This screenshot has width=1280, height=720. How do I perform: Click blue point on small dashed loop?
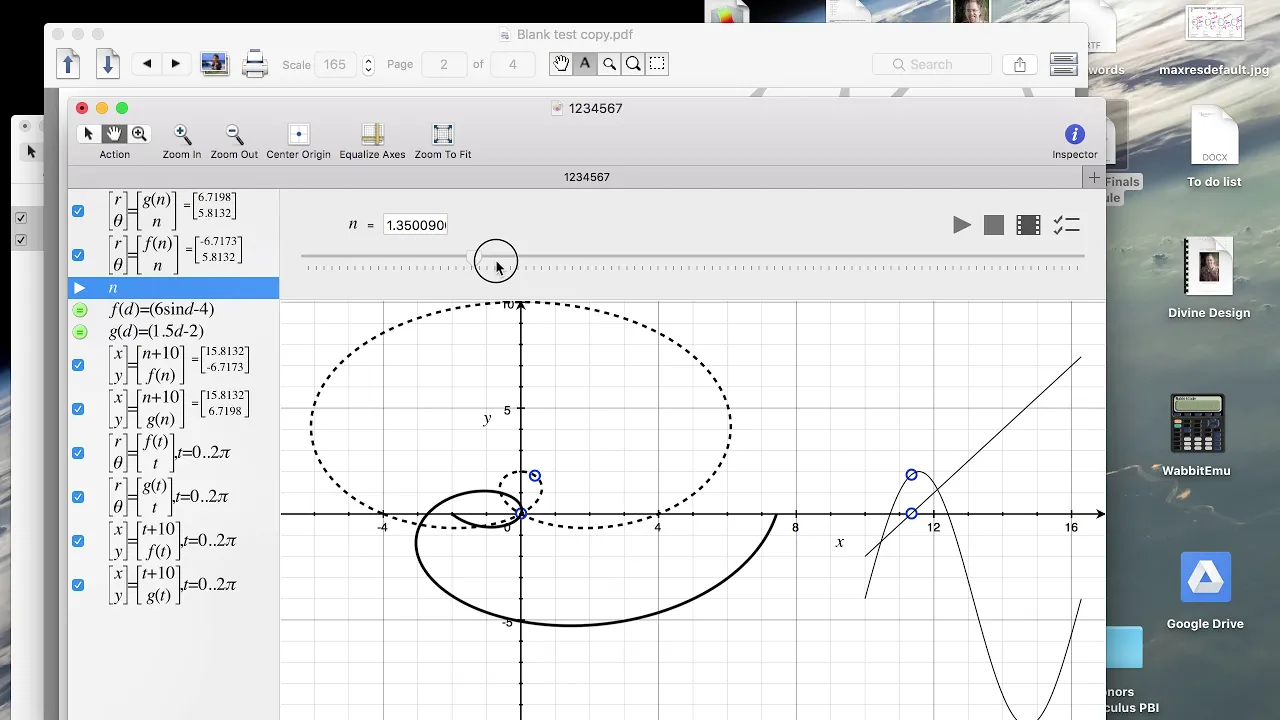(535, 476)
